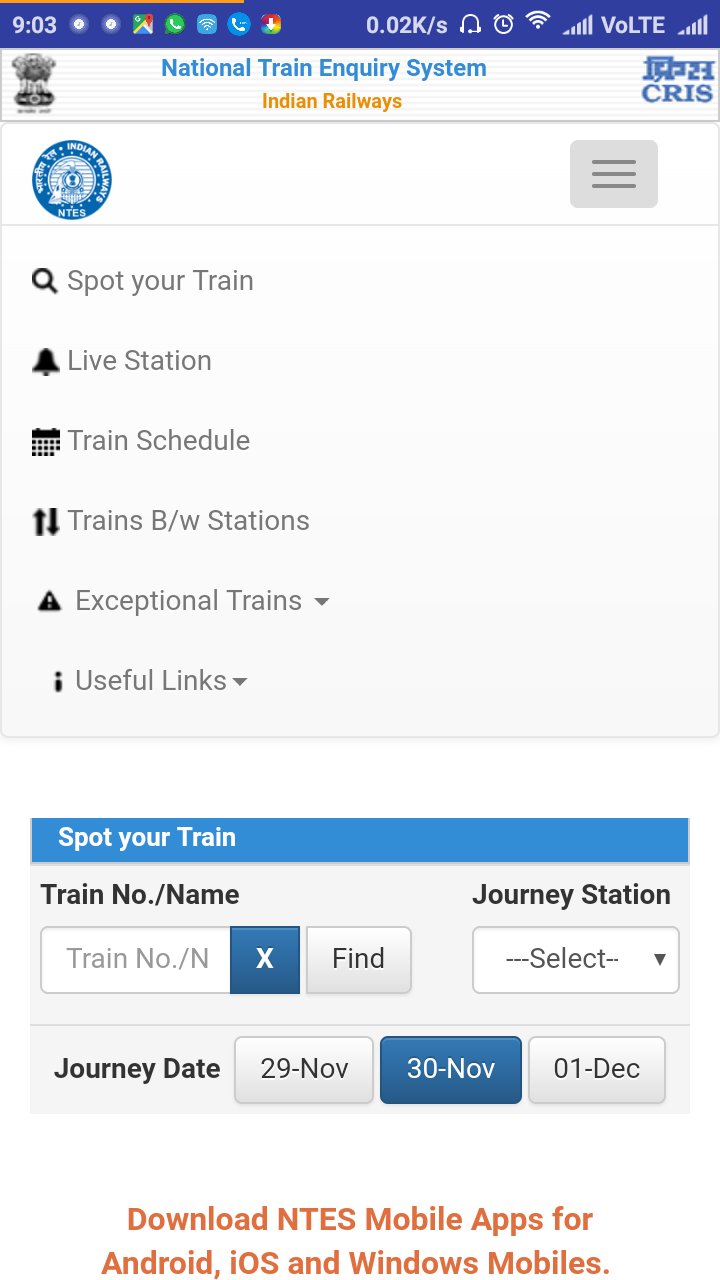Image resolution: width=720 pixels, height=1280 pixels.
Task: Clear train input with X button
Action: [265, 959]
